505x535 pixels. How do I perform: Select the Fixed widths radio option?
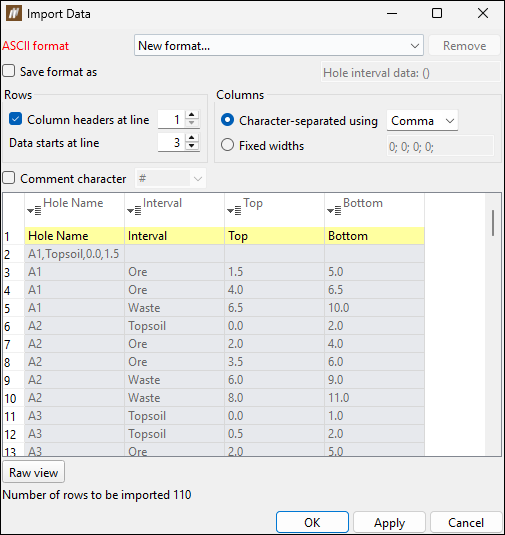227,145
